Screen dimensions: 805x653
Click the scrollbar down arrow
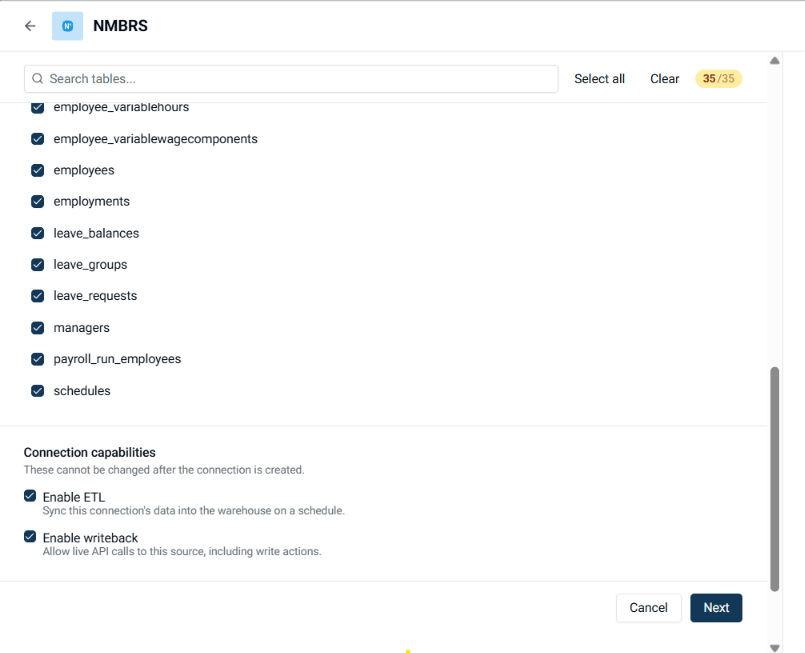point(774,647)
